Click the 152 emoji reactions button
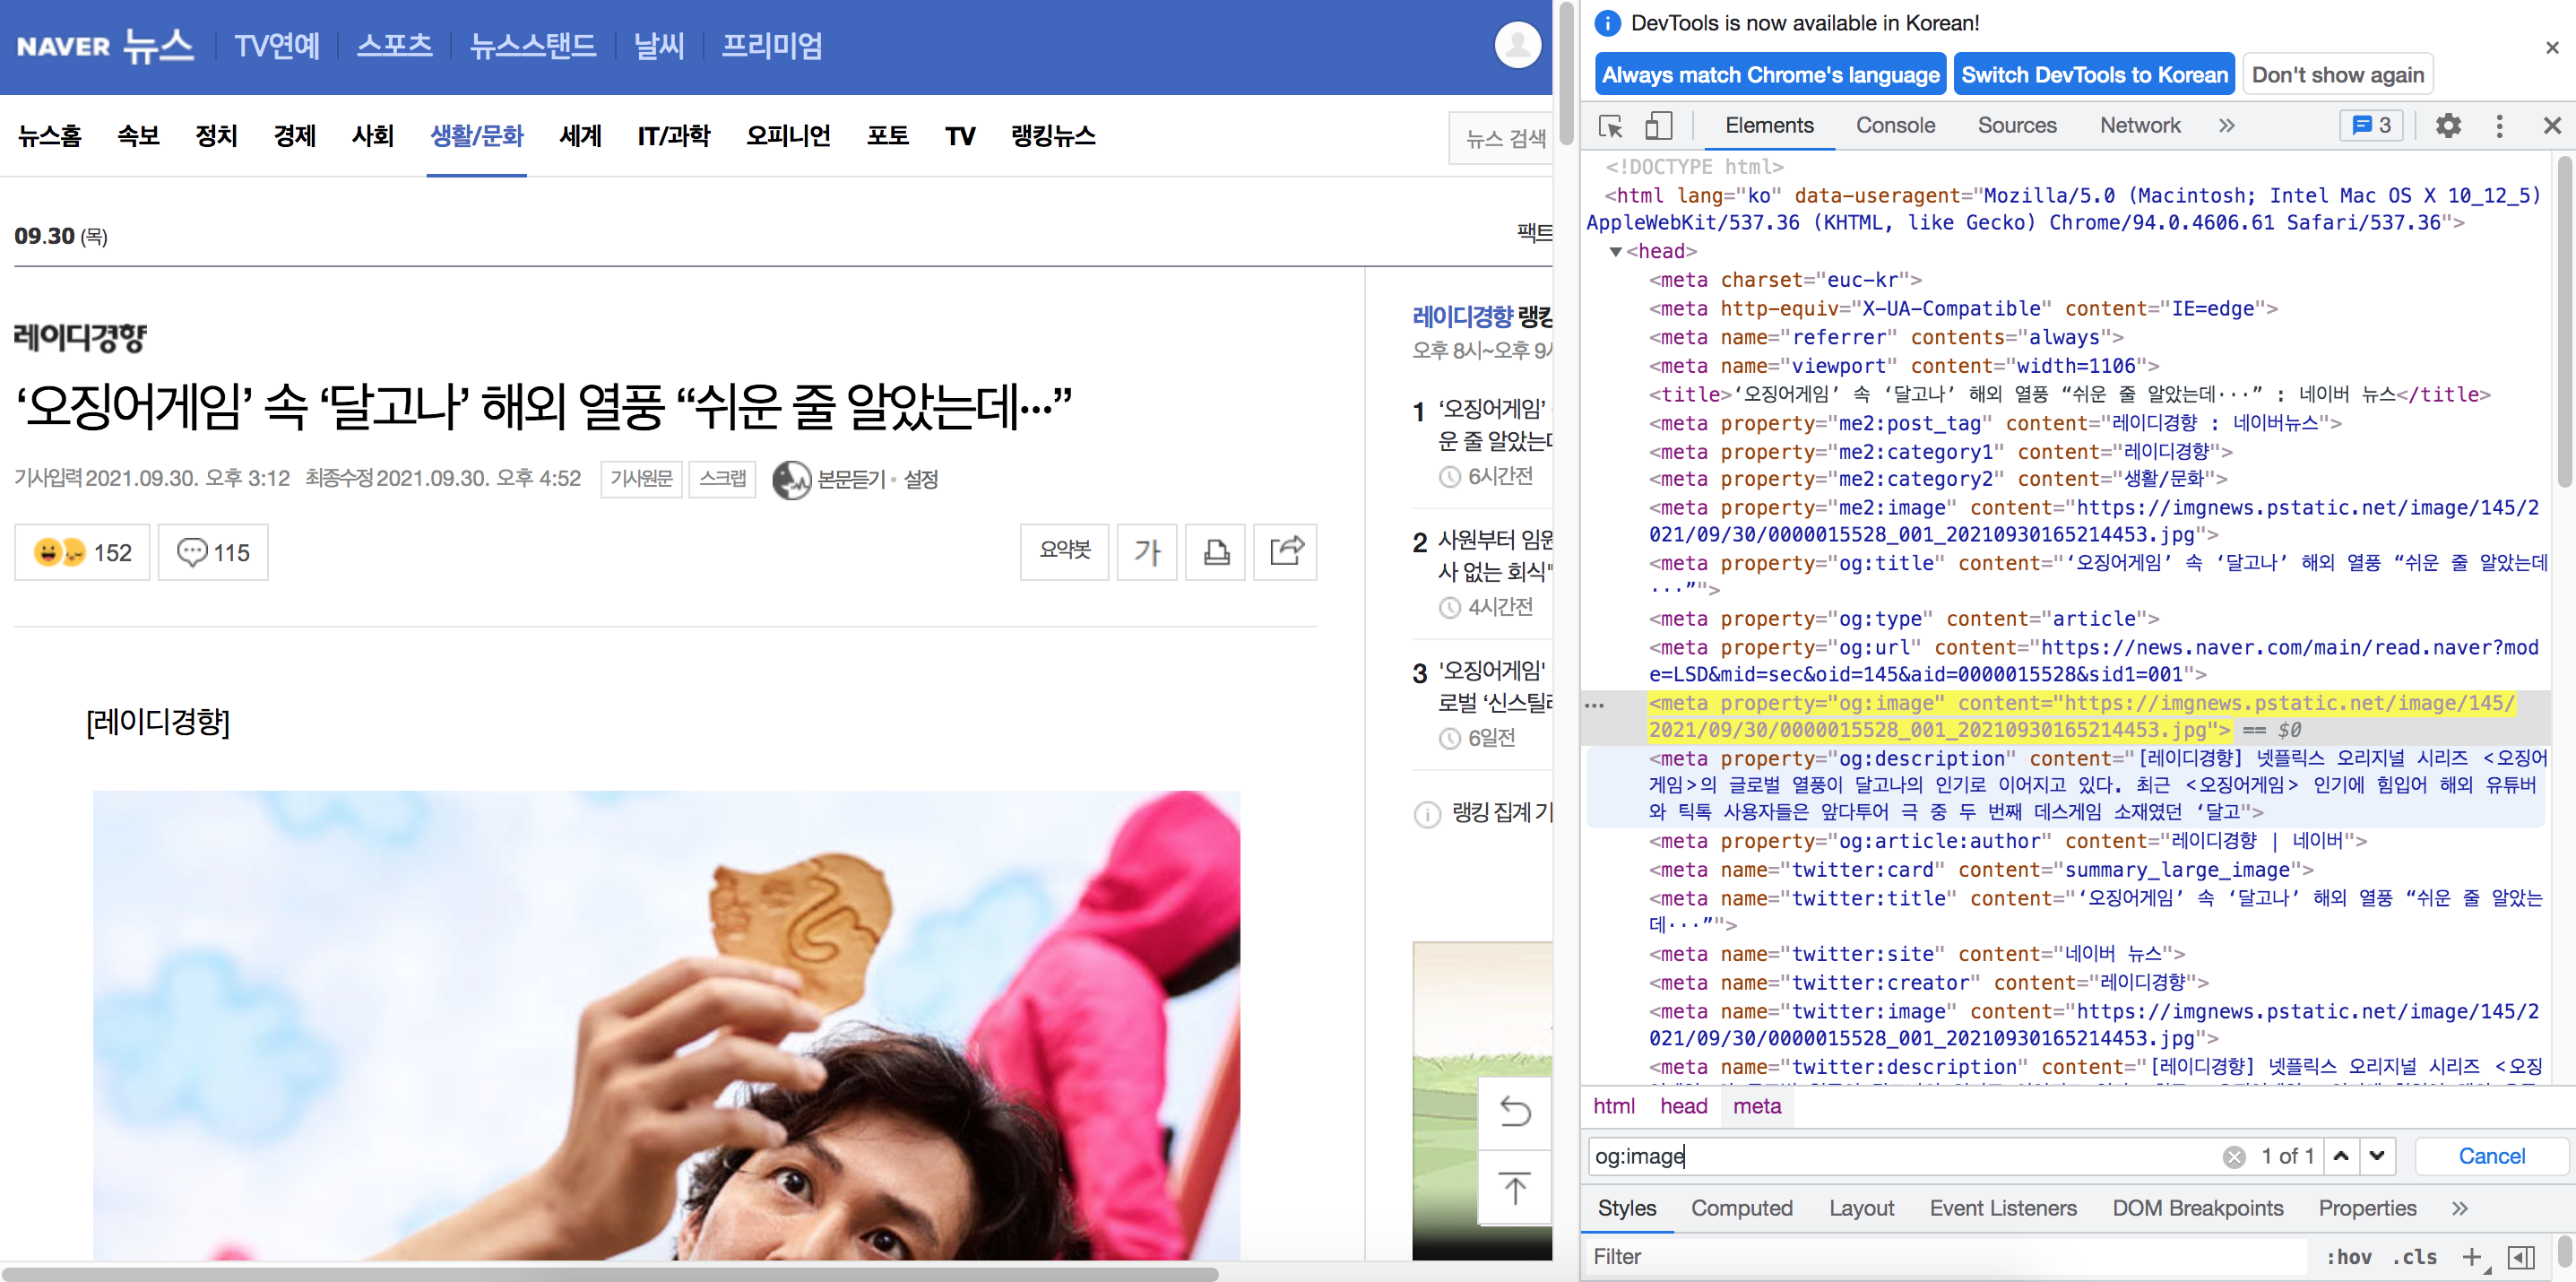The image size is (2576, 1282). click(x=82, y=553)
